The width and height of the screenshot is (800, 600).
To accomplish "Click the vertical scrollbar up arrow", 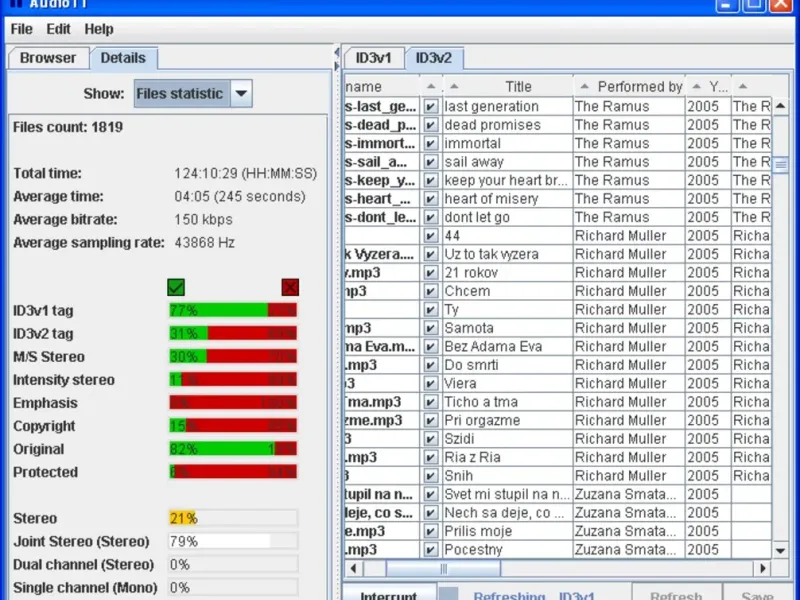I will coord(781,106).
